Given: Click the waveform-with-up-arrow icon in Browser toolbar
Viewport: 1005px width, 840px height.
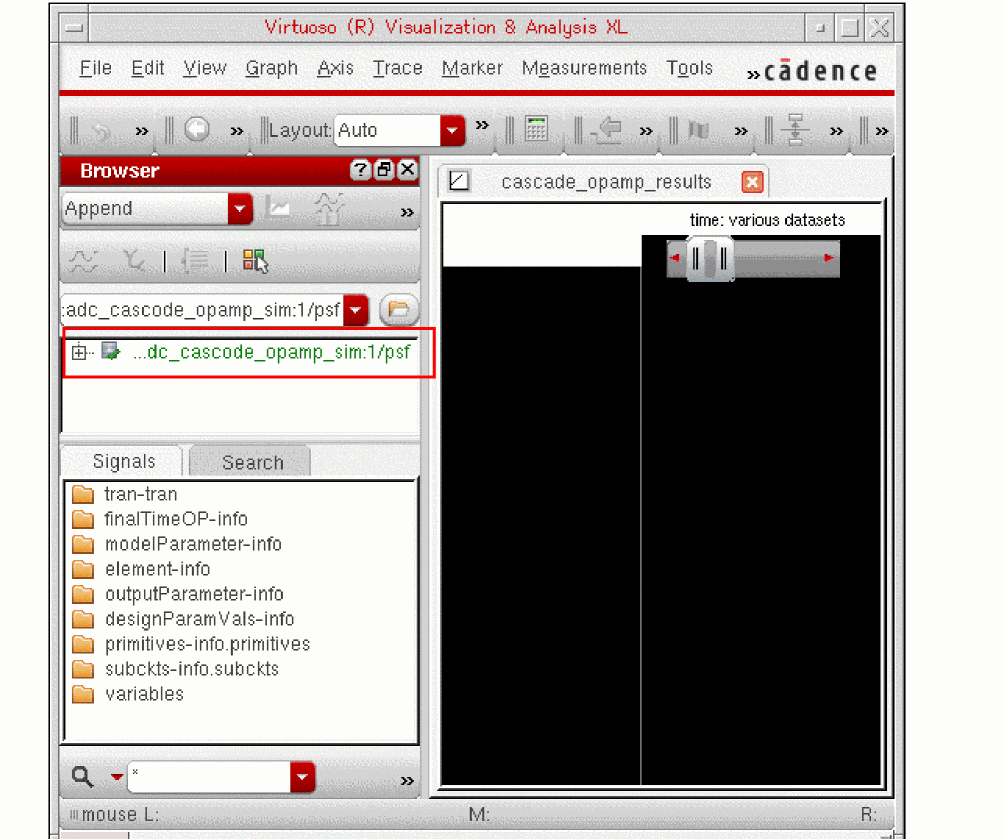Looking at the screenshot, I should click(329, 208).
